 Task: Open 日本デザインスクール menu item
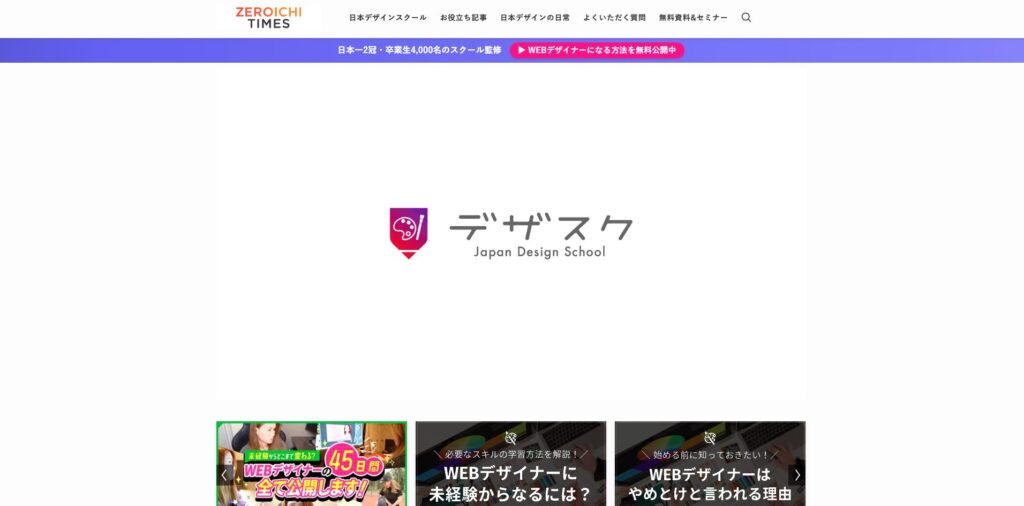388,18
